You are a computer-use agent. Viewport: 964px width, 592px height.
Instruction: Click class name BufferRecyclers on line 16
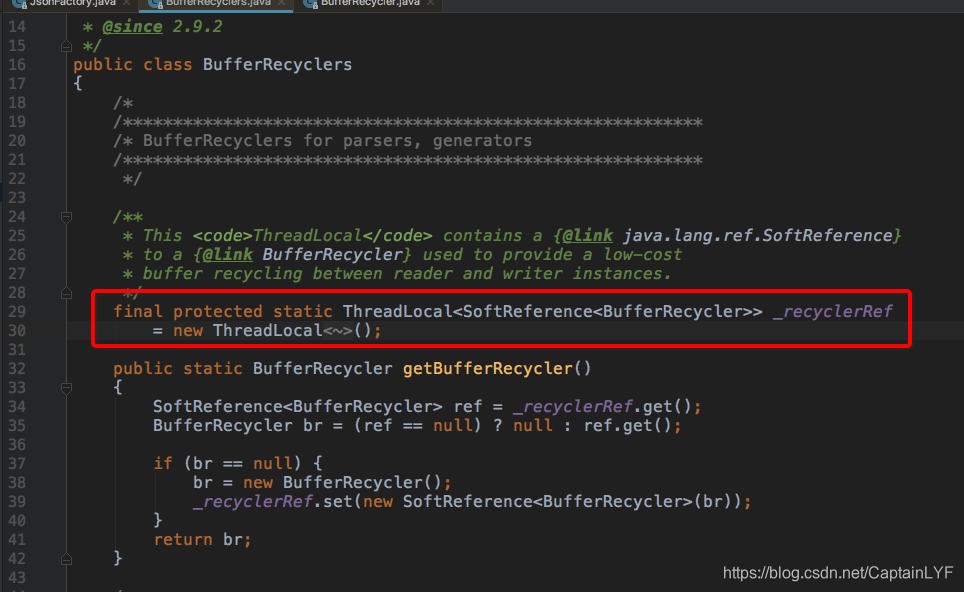pos(277,65)
